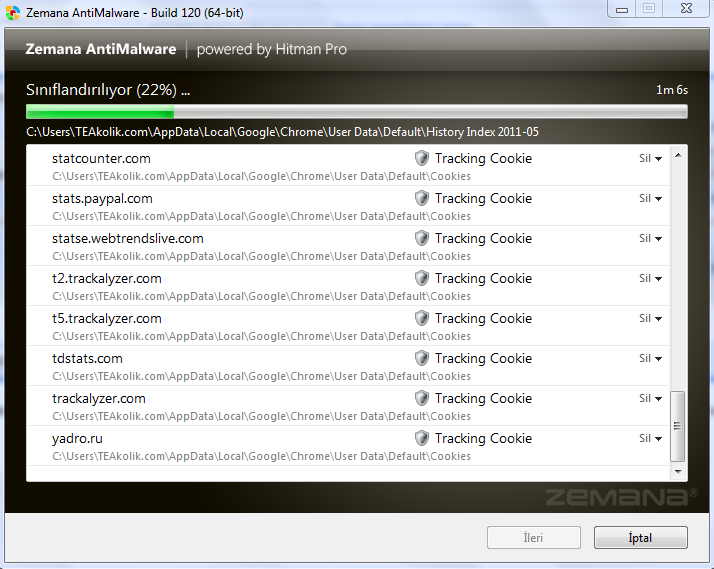
Task: Click the Cookies file path under stats.paypal.com
Action: click(x=261, y=216)
